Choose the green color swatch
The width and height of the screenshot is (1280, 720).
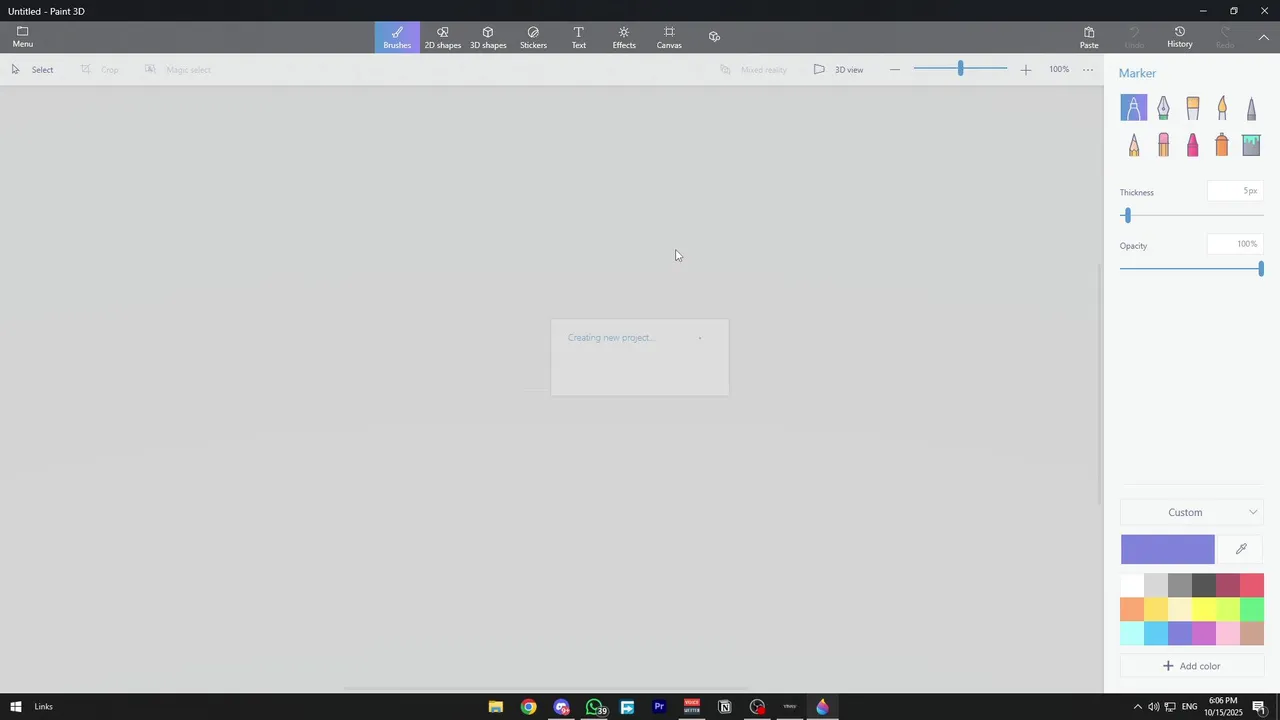click(1252, 609)
